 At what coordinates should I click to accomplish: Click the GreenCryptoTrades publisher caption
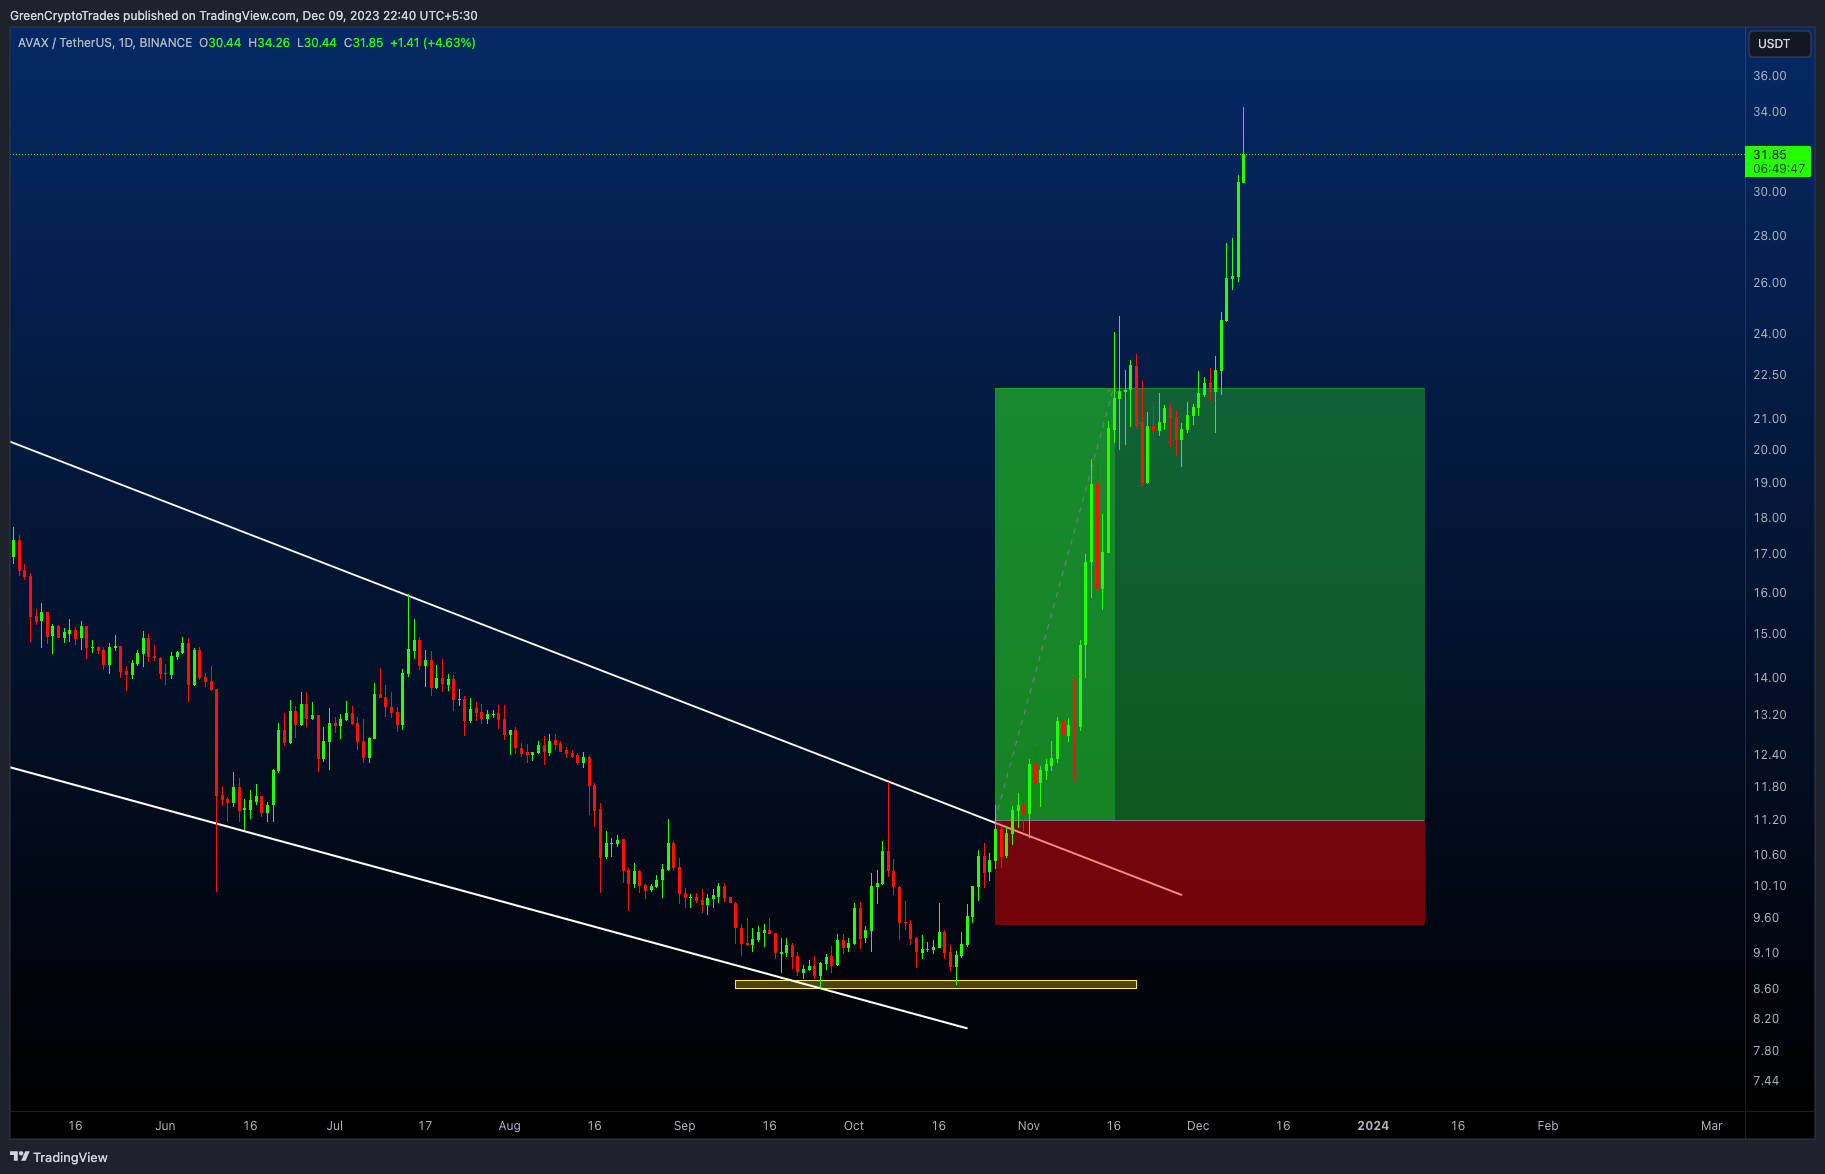(243, 15)
